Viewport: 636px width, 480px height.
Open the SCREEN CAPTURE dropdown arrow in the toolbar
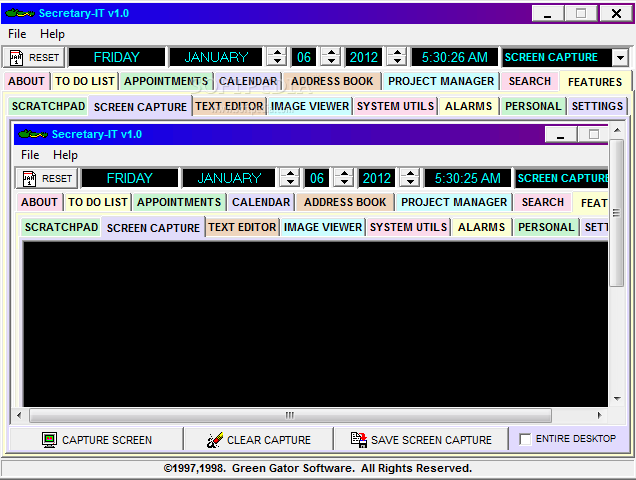pos(620,58)
